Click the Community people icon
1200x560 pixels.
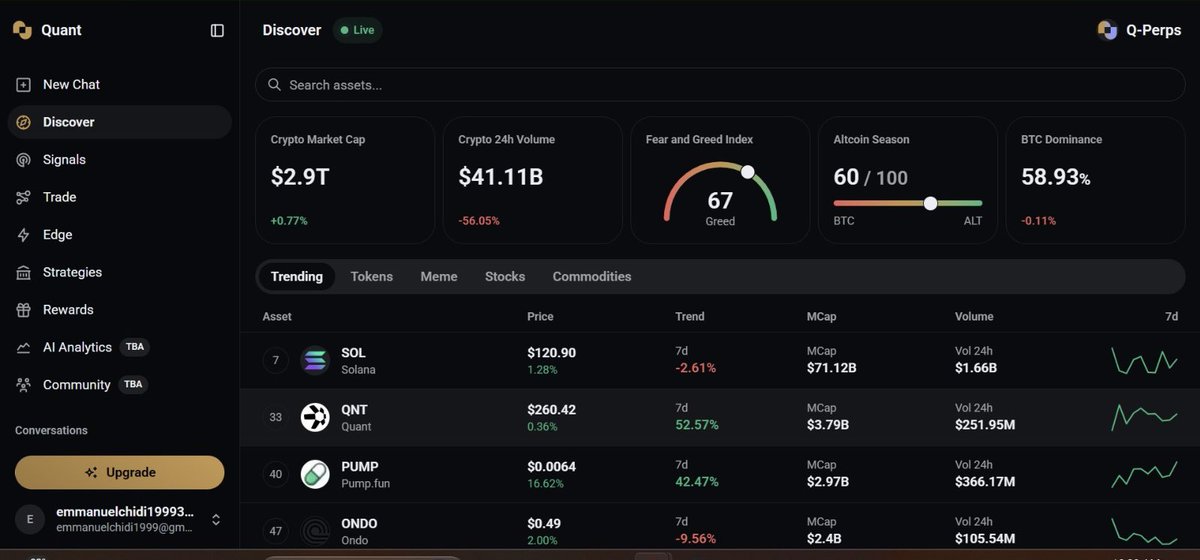[23, 385]
